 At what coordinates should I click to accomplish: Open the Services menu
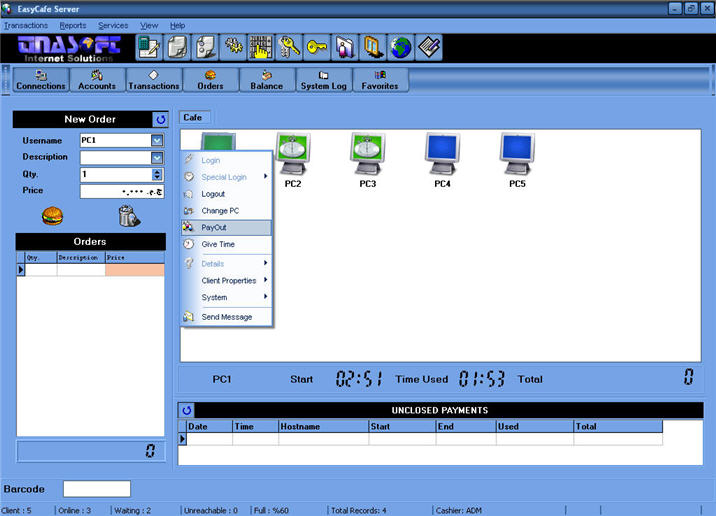point(113,26)
